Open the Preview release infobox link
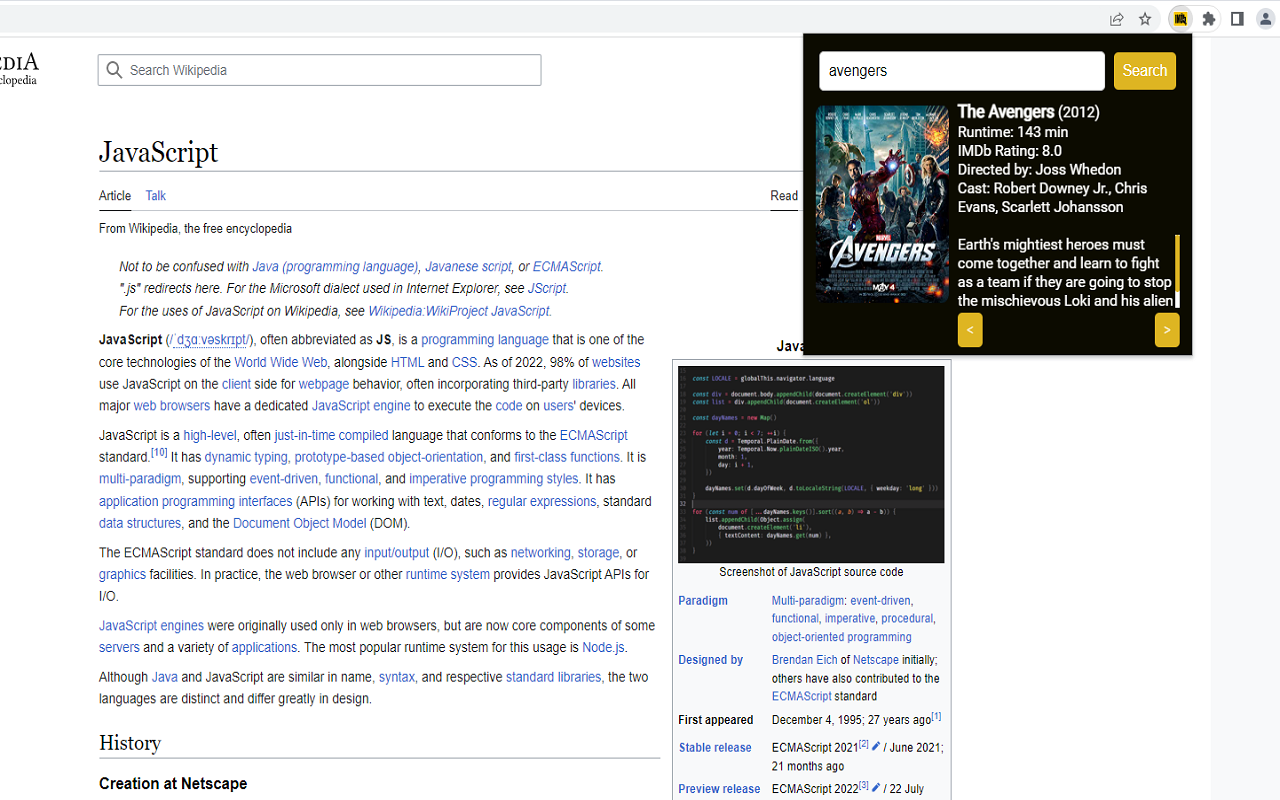 point(719,789)
